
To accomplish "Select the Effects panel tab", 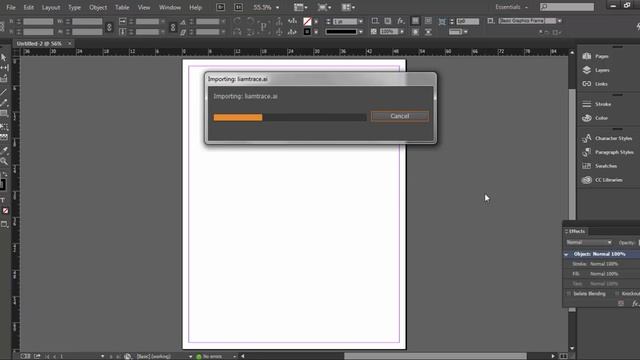I will 577,231.
